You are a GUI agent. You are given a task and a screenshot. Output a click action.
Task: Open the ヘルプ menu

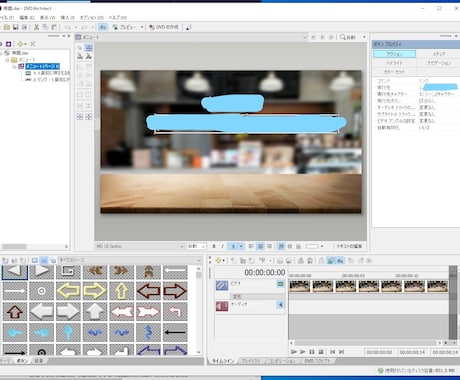tap(118, 17)
